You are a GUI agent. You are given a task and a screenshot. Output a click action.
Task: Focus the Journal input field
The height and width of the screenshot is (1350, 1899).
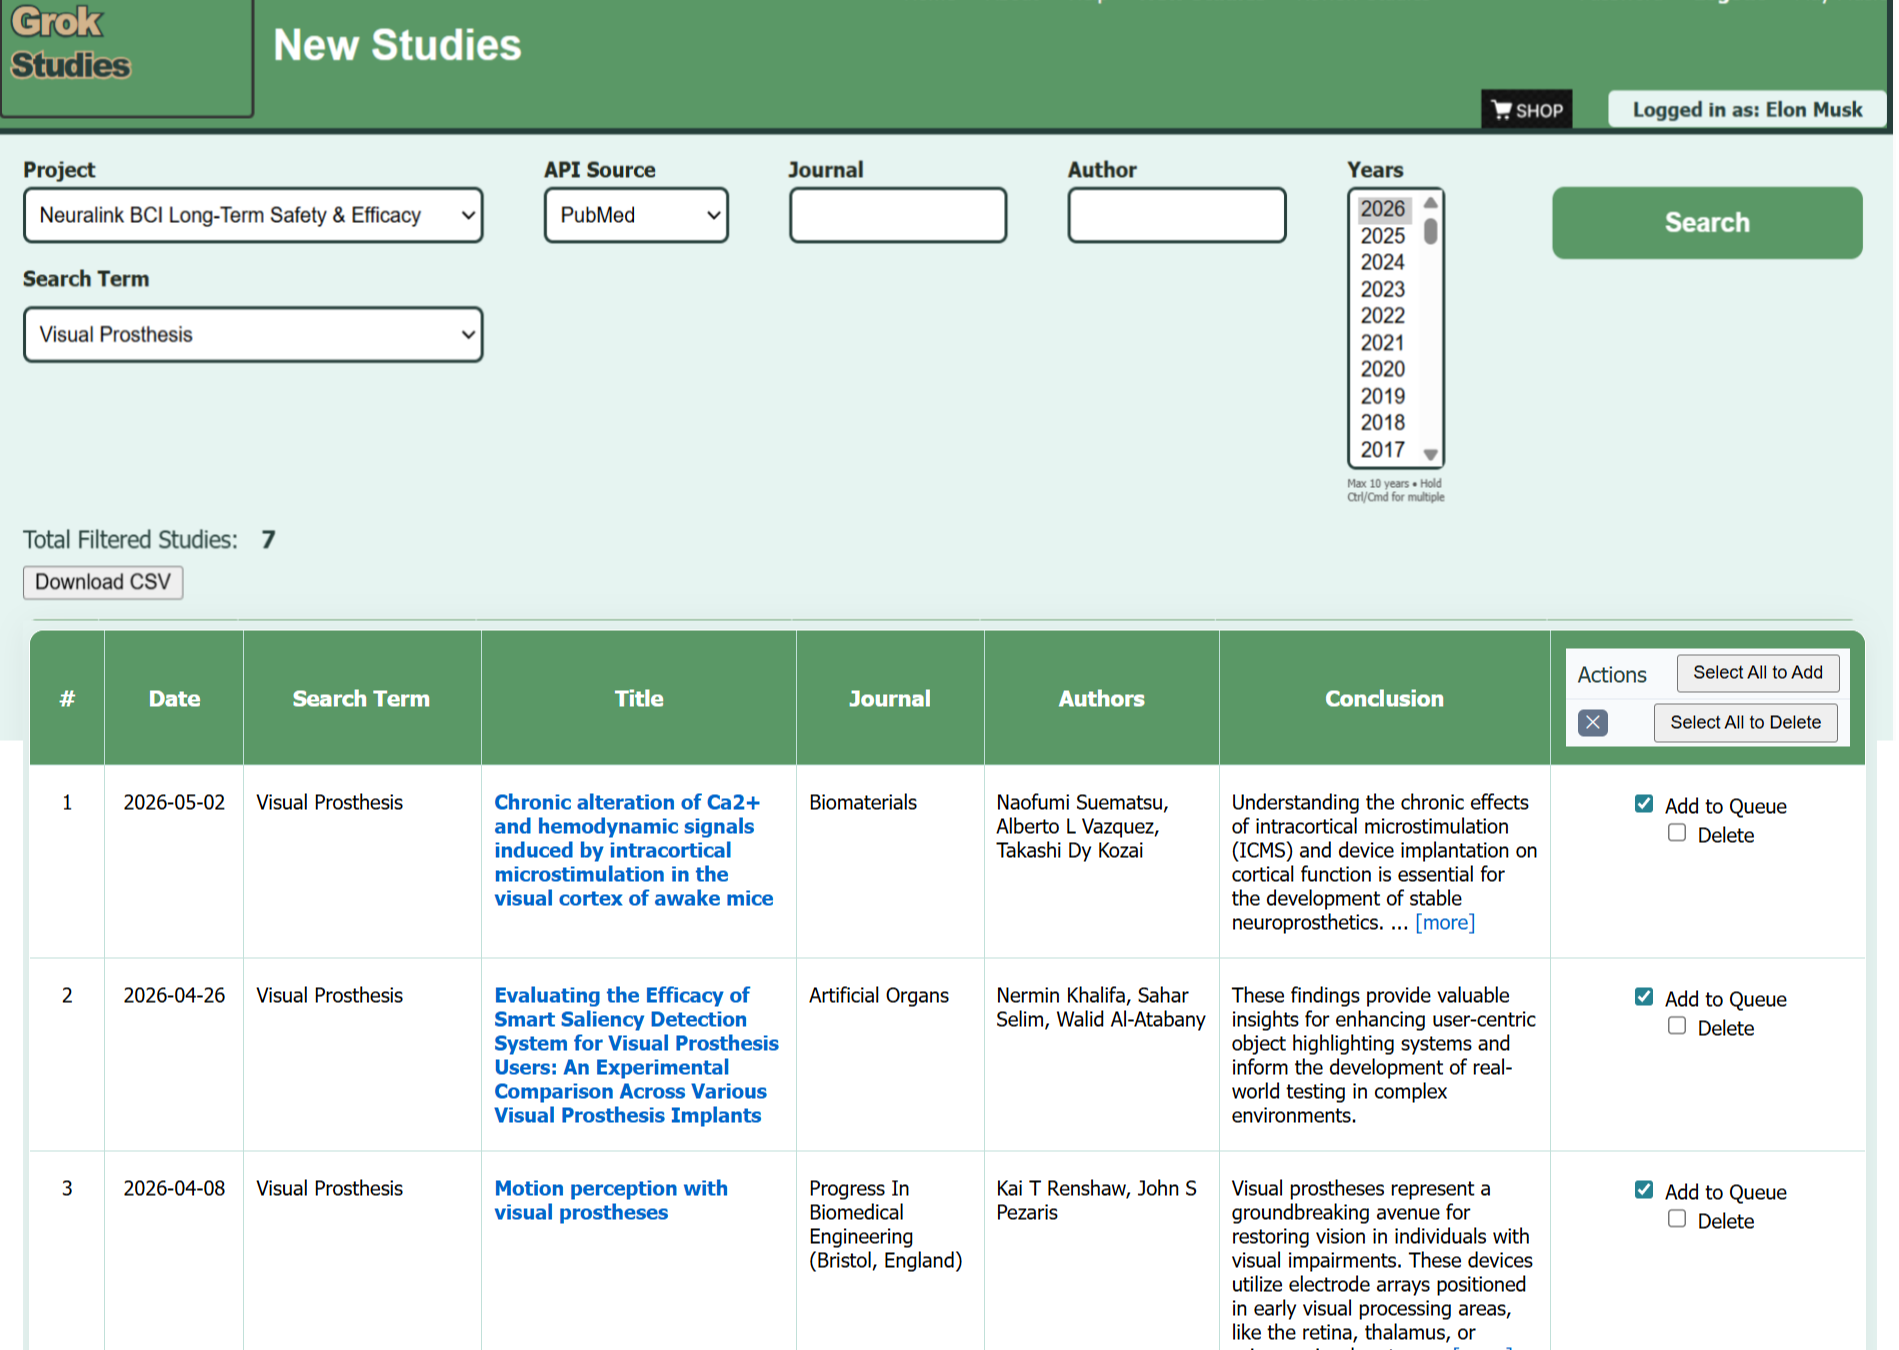click(x=898, y=215)
